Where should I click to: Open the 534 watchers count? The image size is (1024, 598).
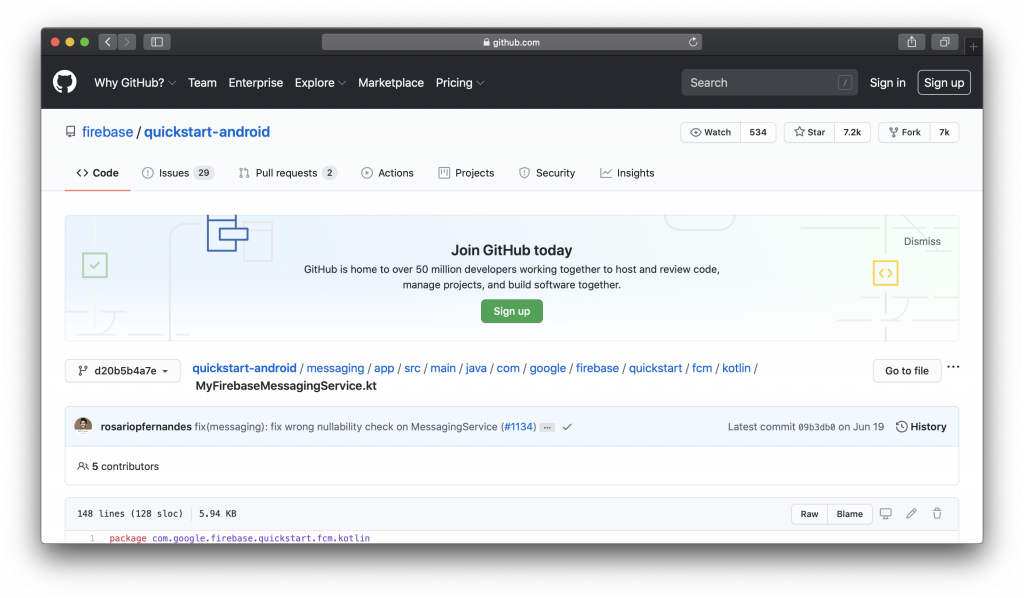[758, 132]
